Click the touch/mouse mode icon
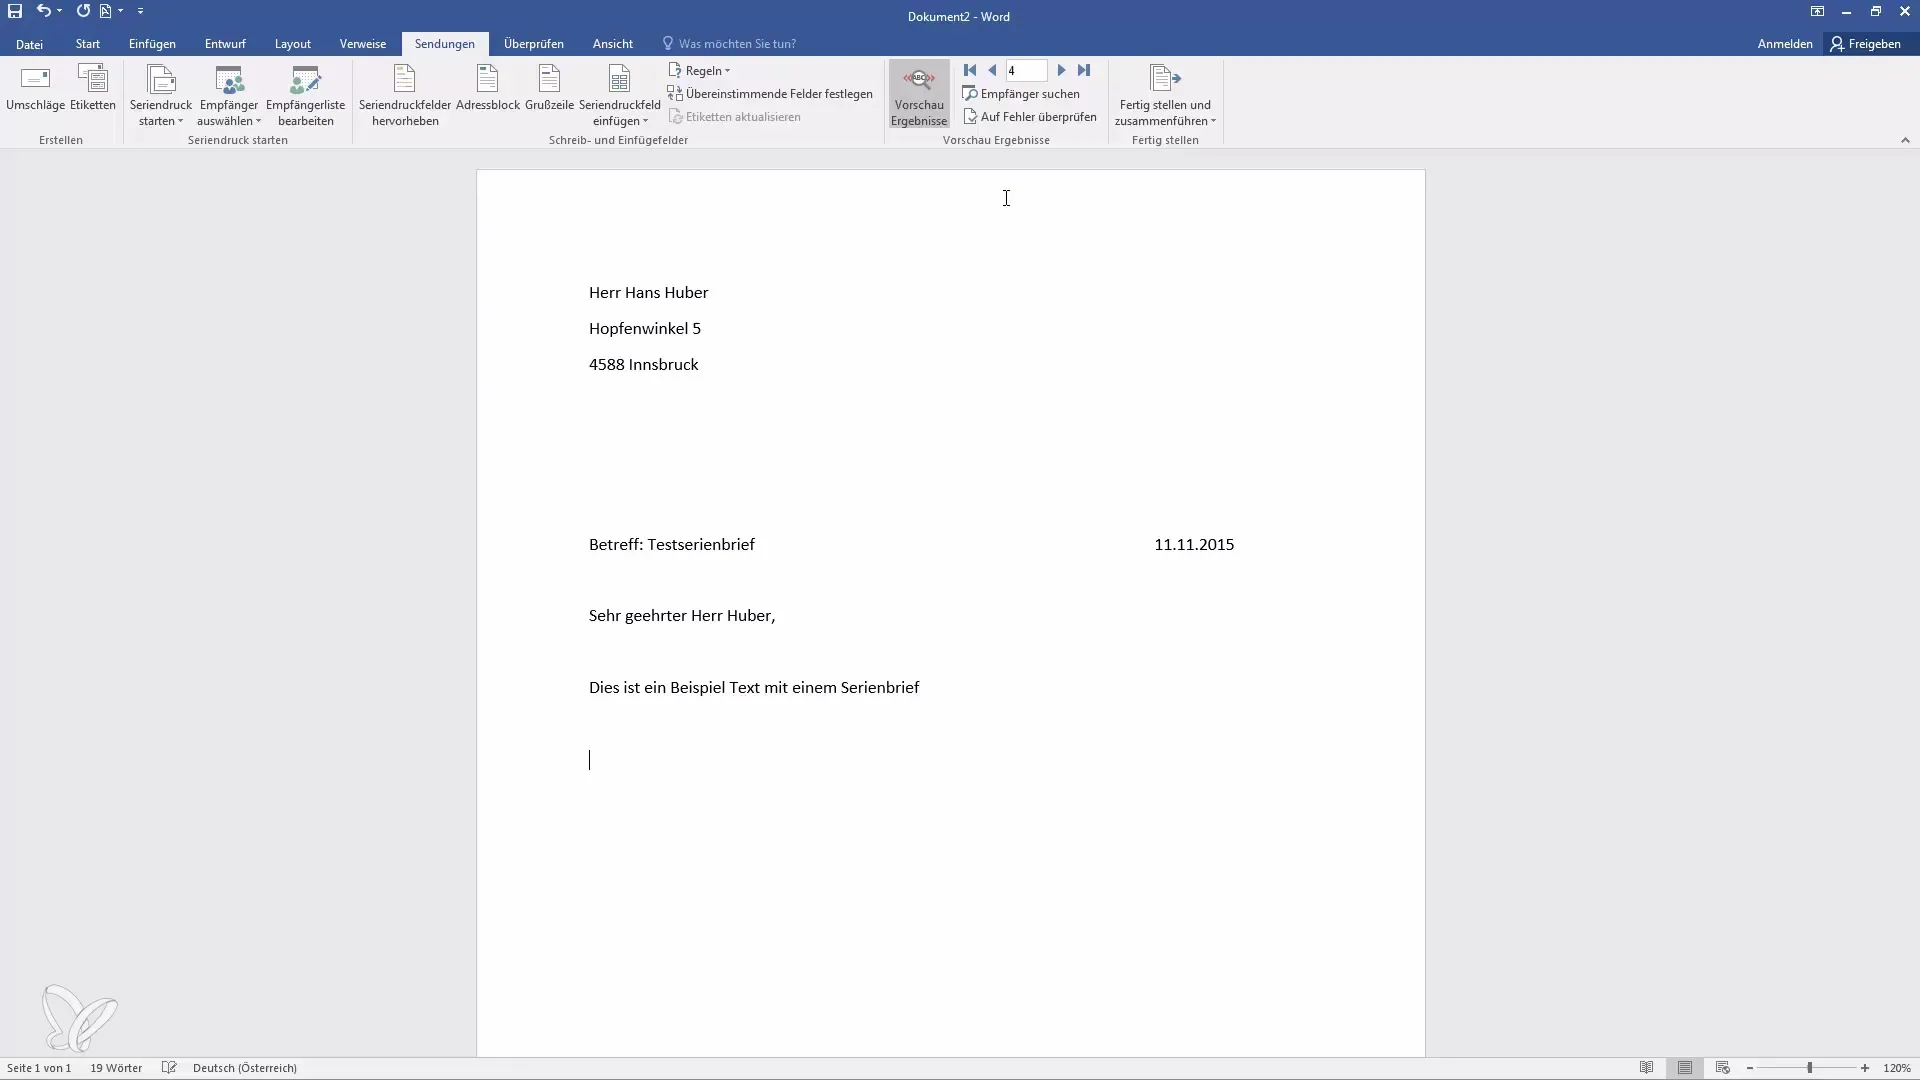Image resolution: width=1920 pixels, height=1080 pixels. (x=106, y=11)
